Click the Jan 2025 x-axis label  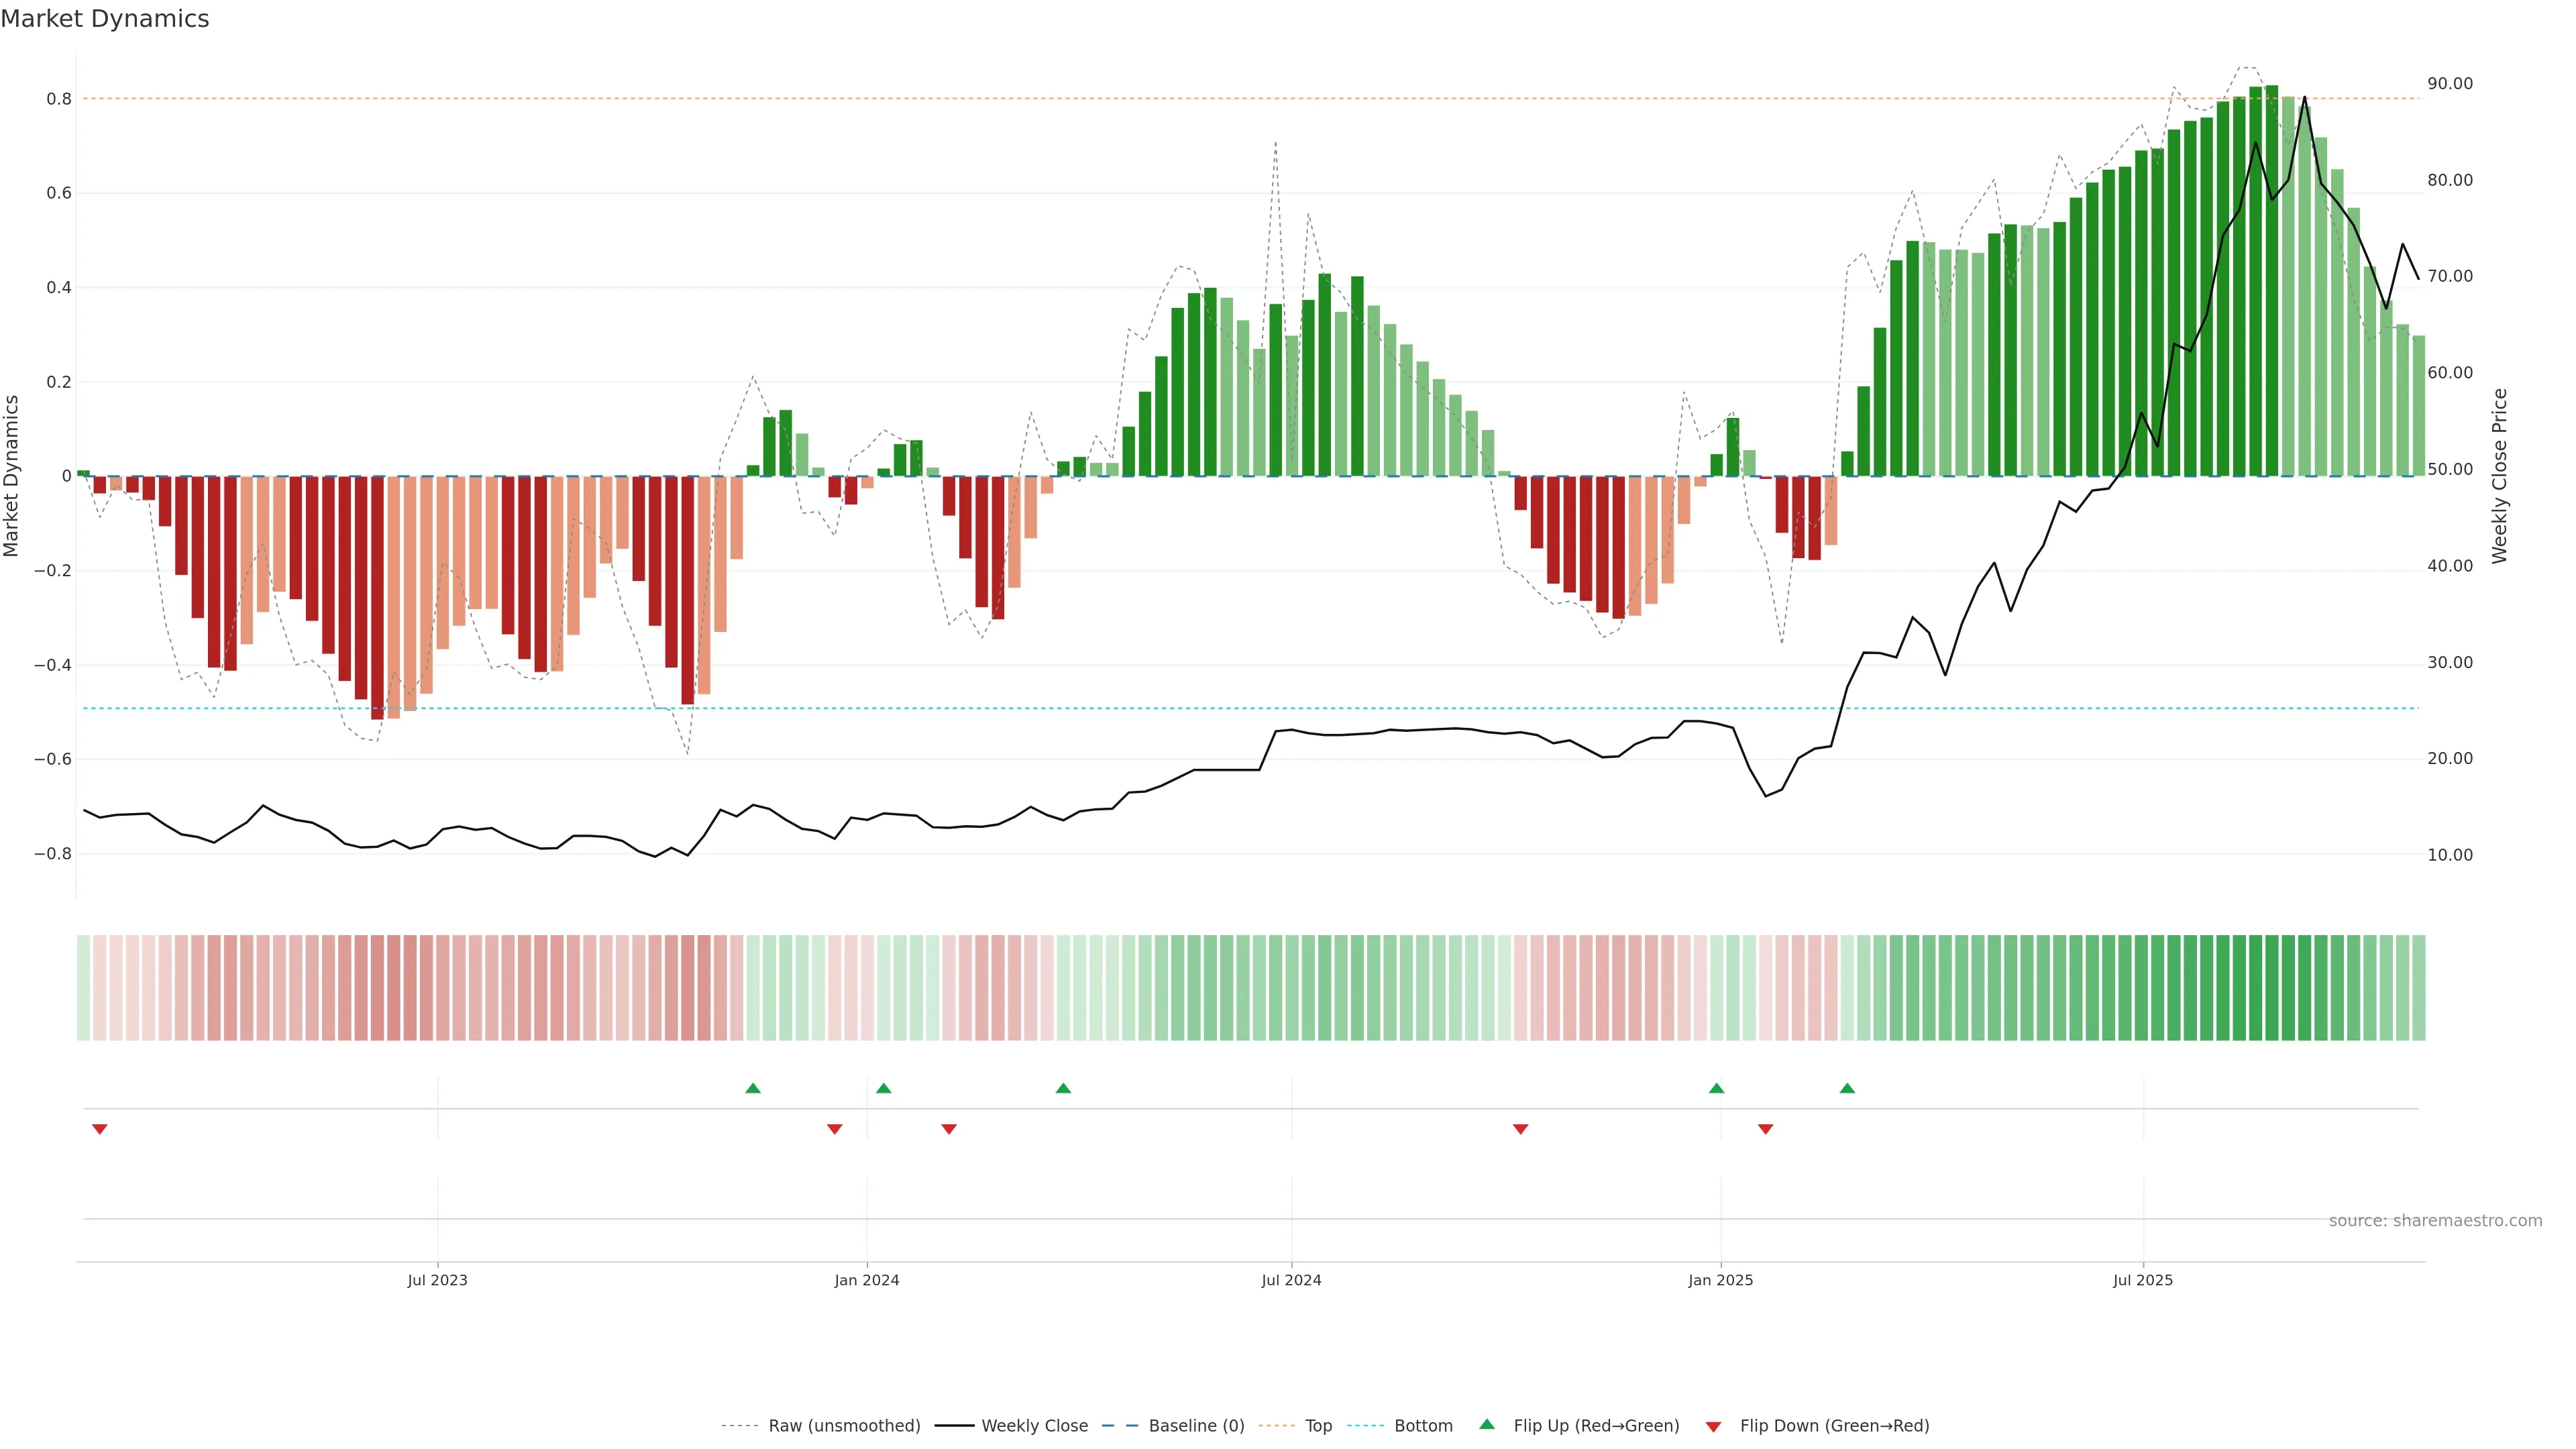[x=1720, y=1280]
